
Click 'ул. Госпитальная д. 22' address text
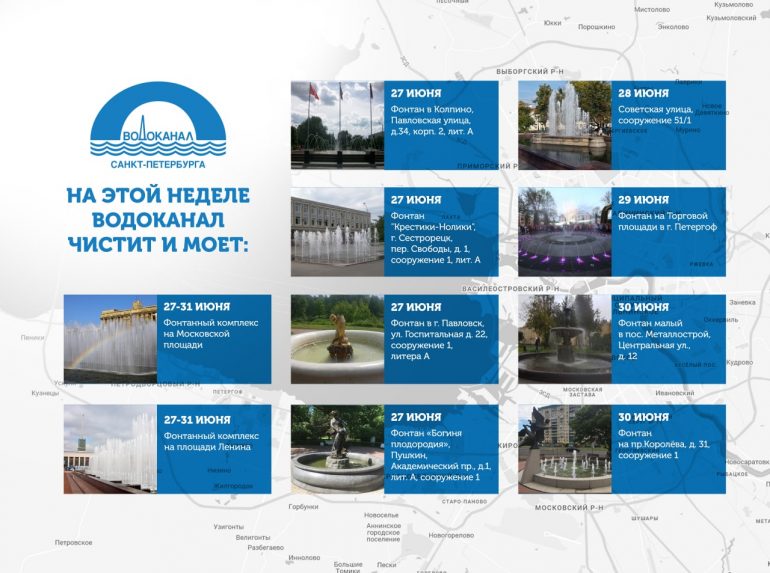point(439,334)
